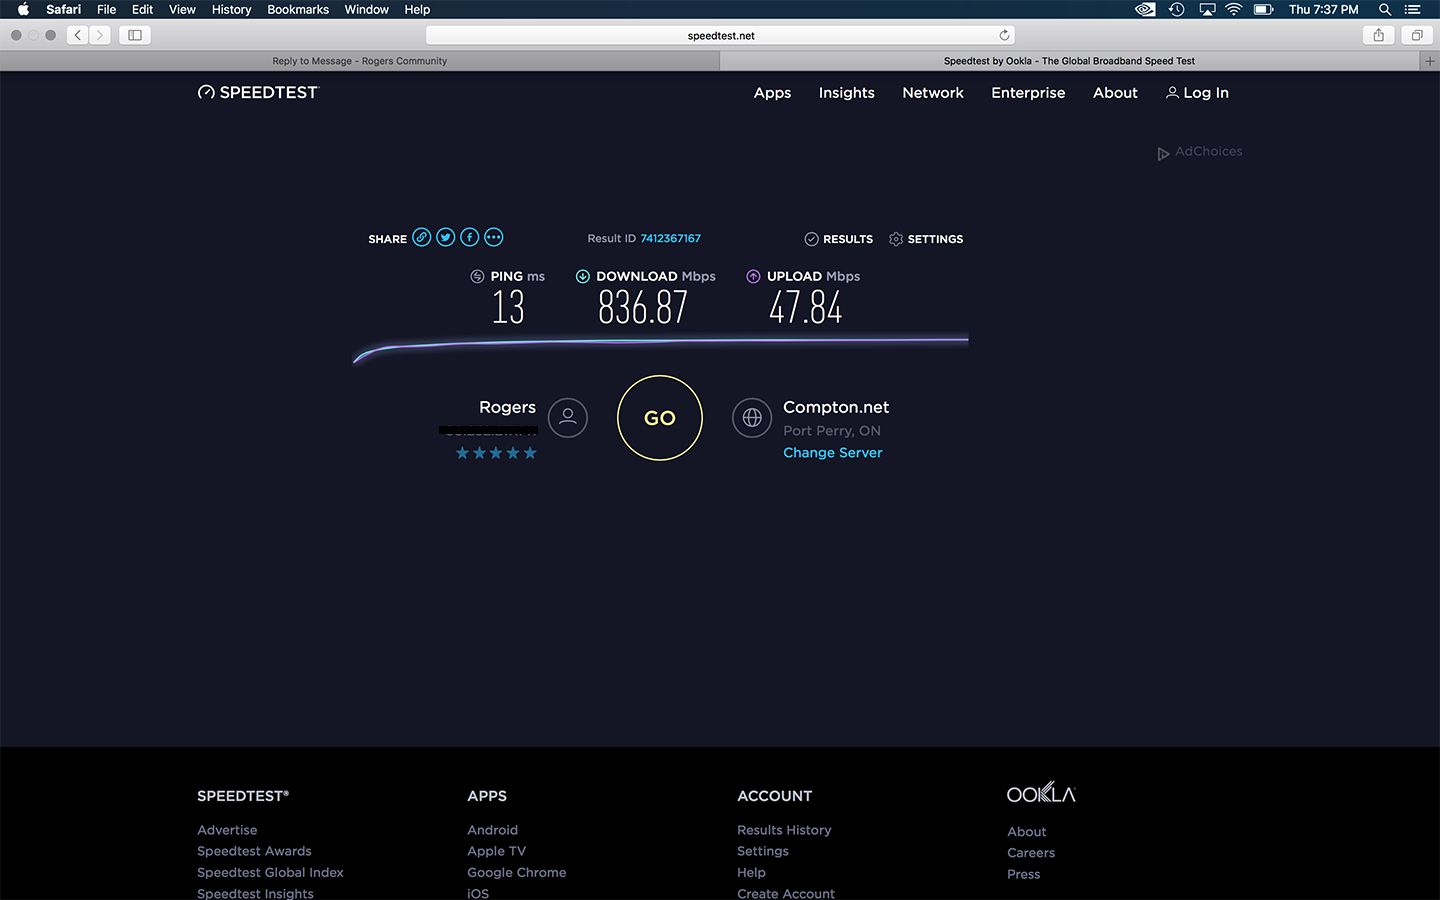Open speed test SETTINGS
1440x900 pixels.
pyautogui.click(x=926, y=239)
